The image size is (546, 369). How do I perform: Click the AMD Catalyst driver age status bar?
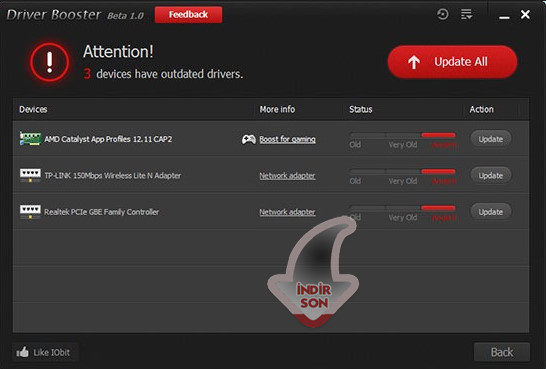(403, 135)
